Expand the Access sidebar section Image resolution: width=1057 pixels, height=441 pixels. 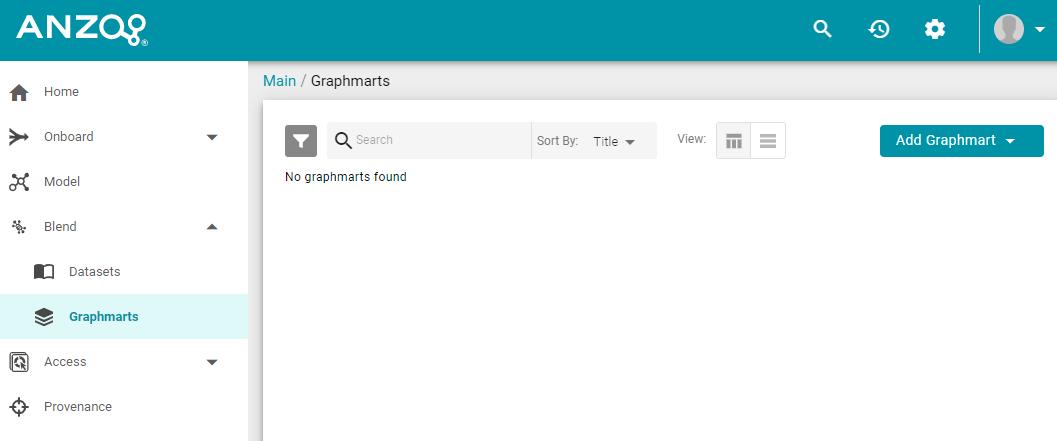click(x=212, y=362)
